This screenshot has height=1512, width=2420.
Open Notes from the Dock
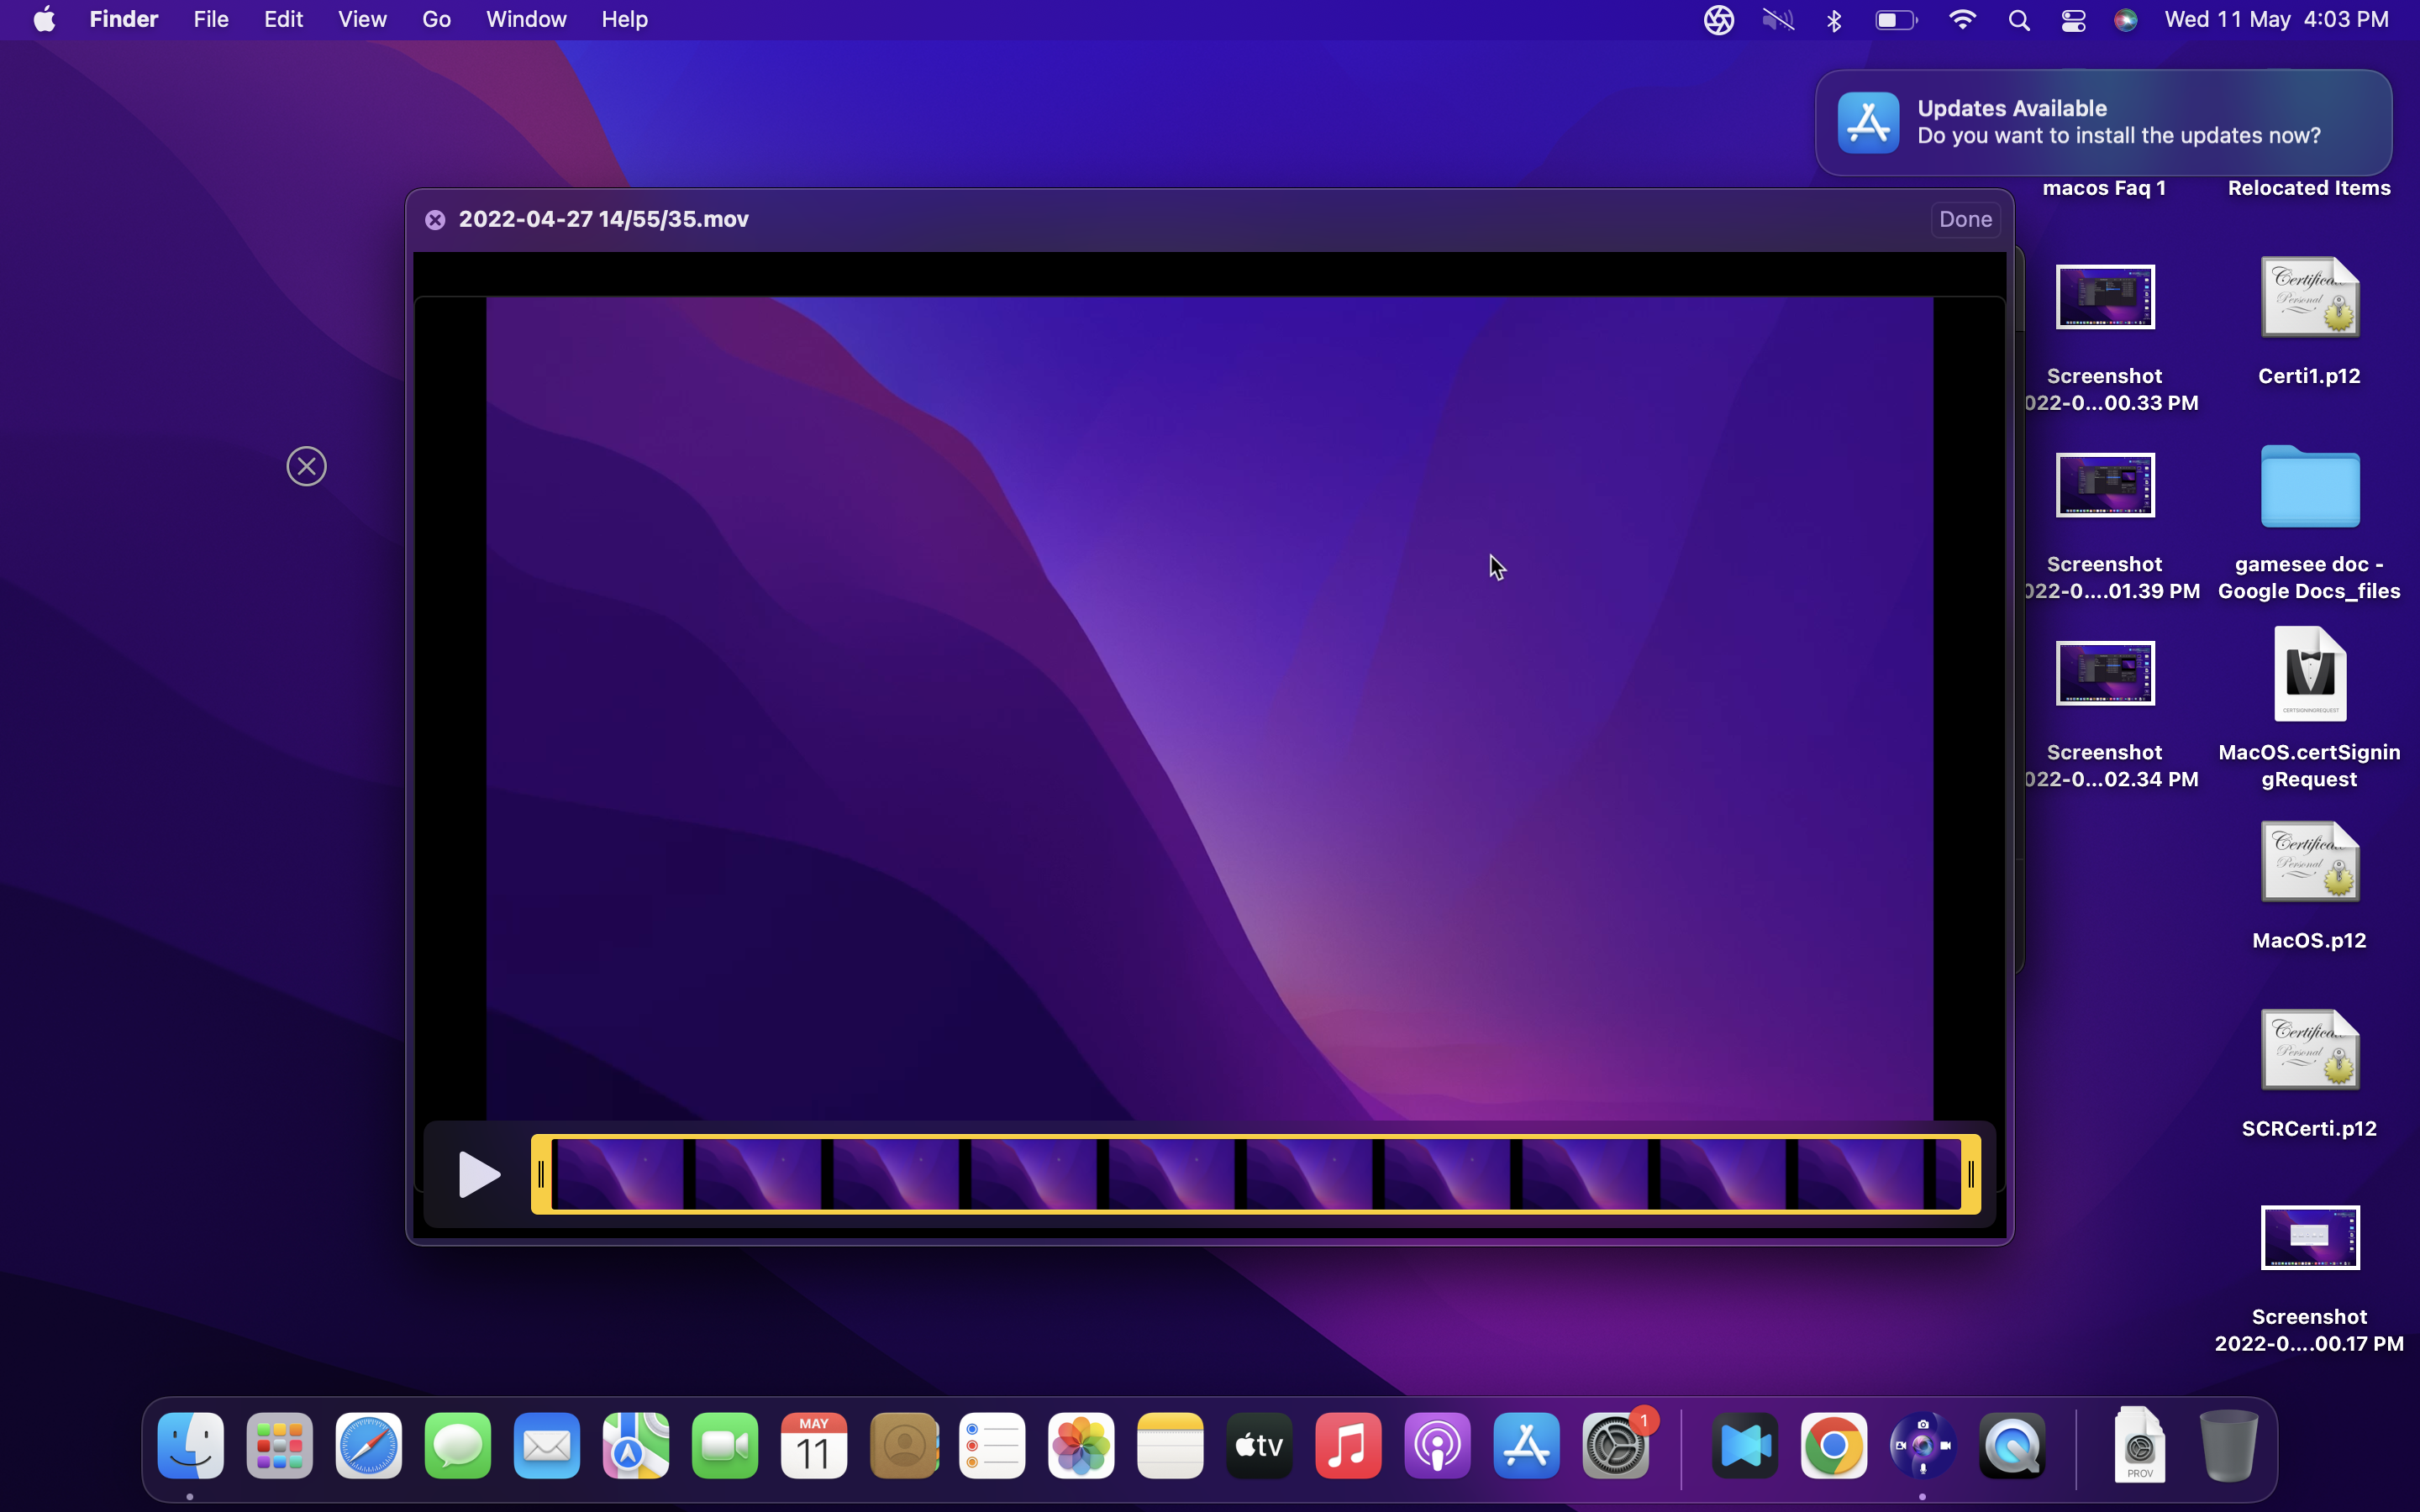pos(1170,1445)
